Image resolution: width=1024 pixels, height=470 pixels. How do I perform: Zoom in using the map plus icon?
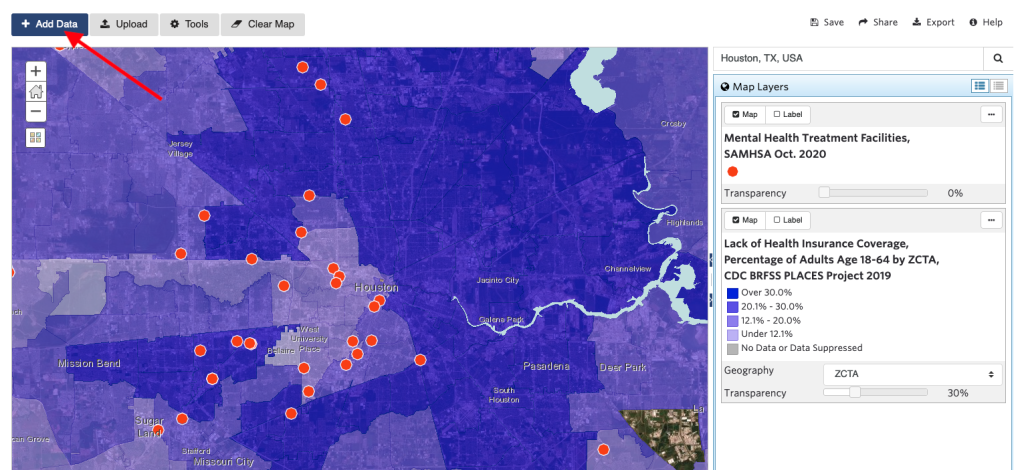(36, 71)
